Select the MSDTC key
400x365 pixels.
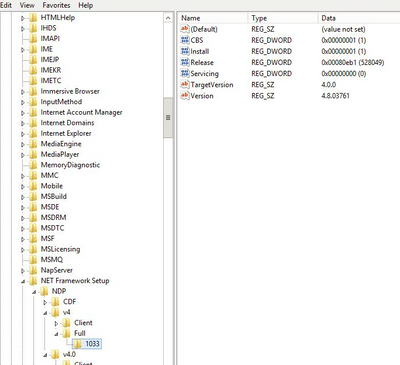[x=52, y=228]
